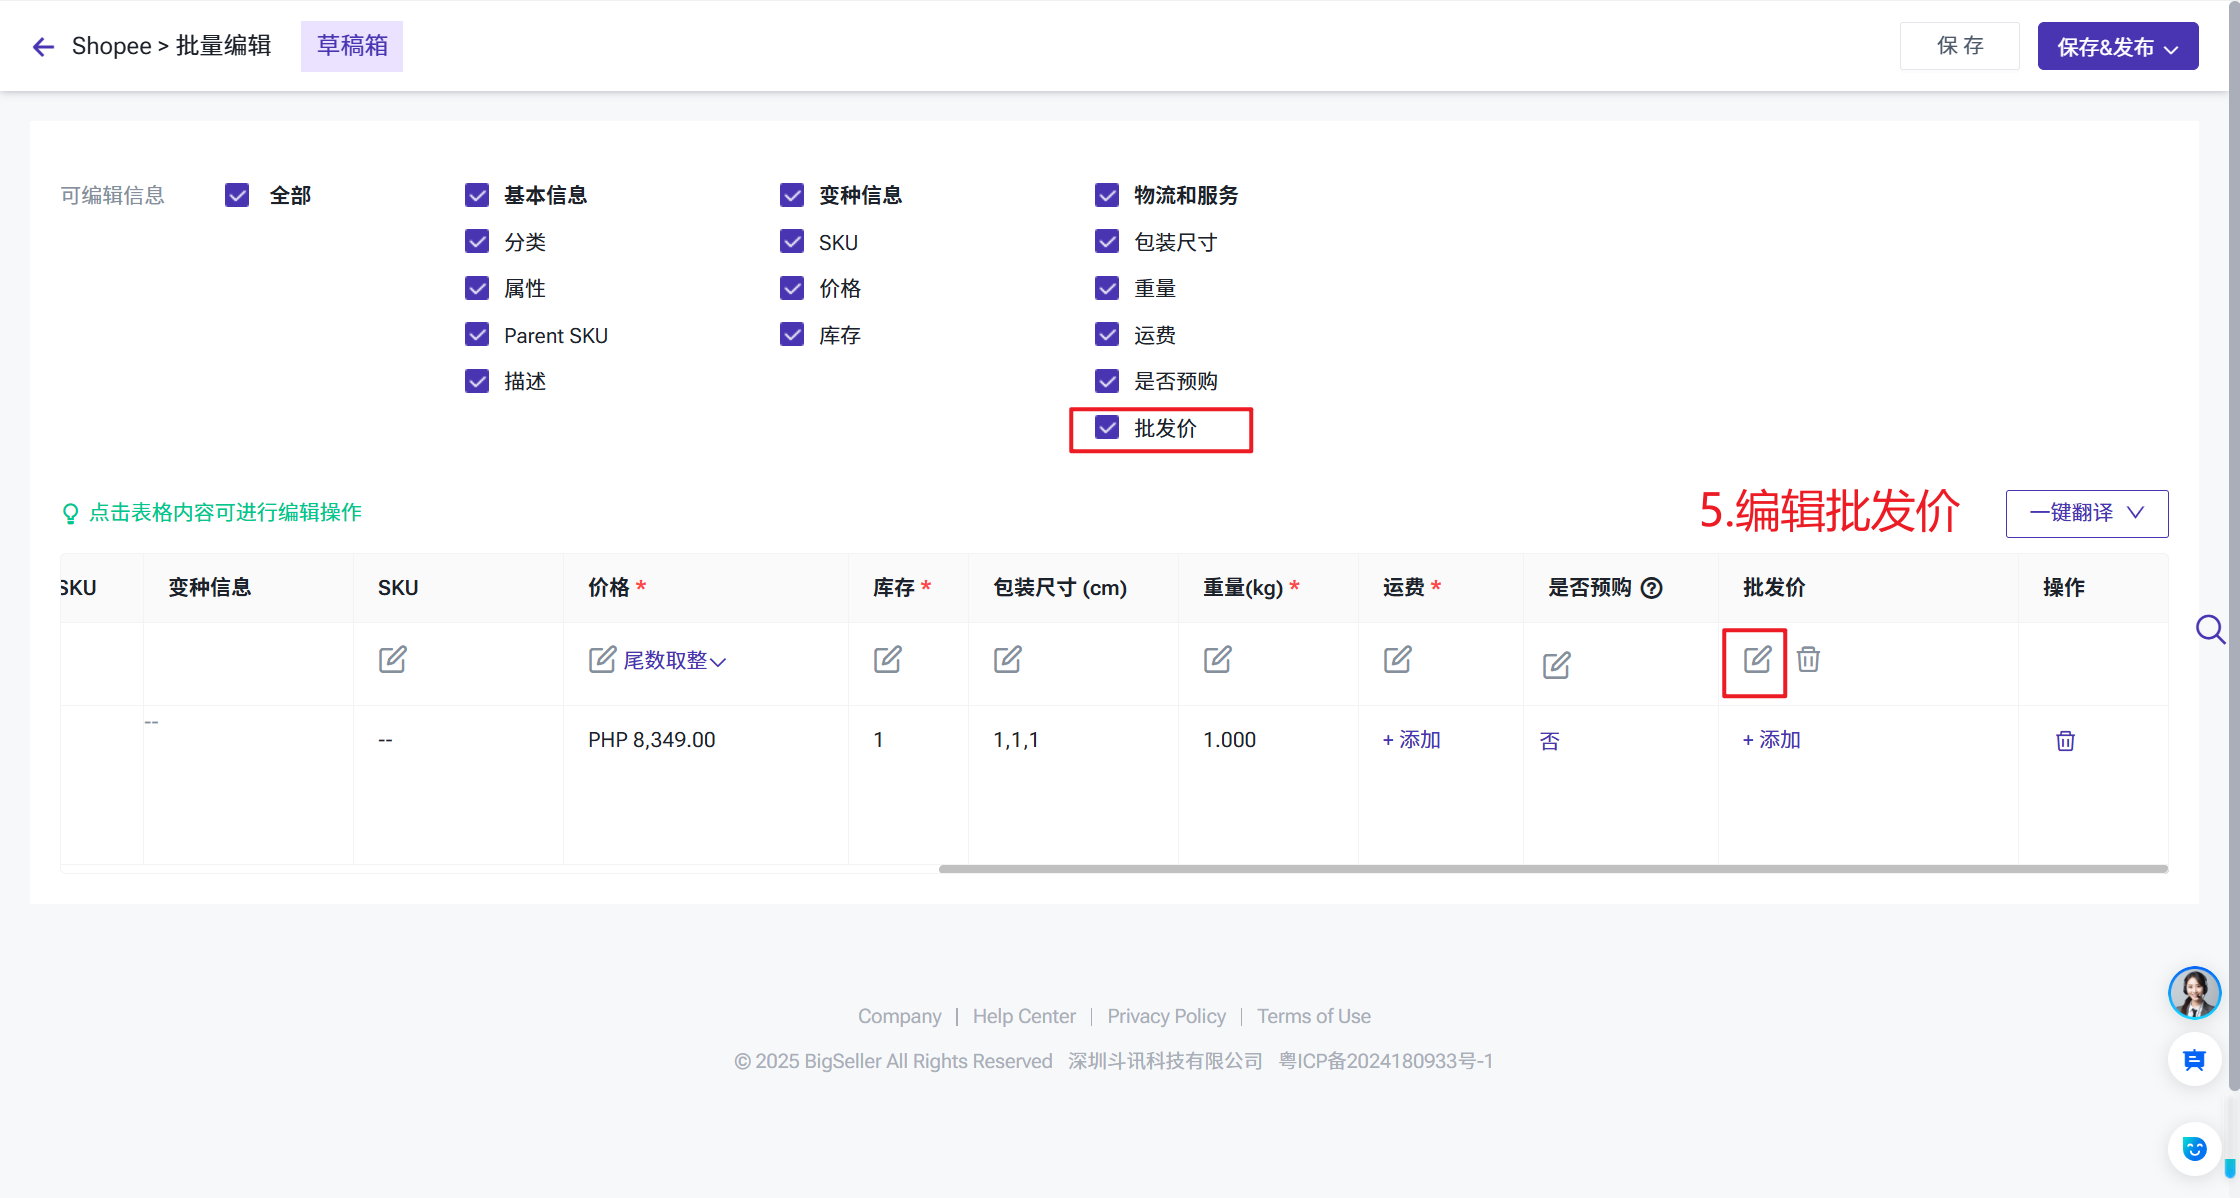Open the 一键翻译 dropdown
Image resolution: width=2240 pixels, height=1198 pixels.
pos(2086,513)
